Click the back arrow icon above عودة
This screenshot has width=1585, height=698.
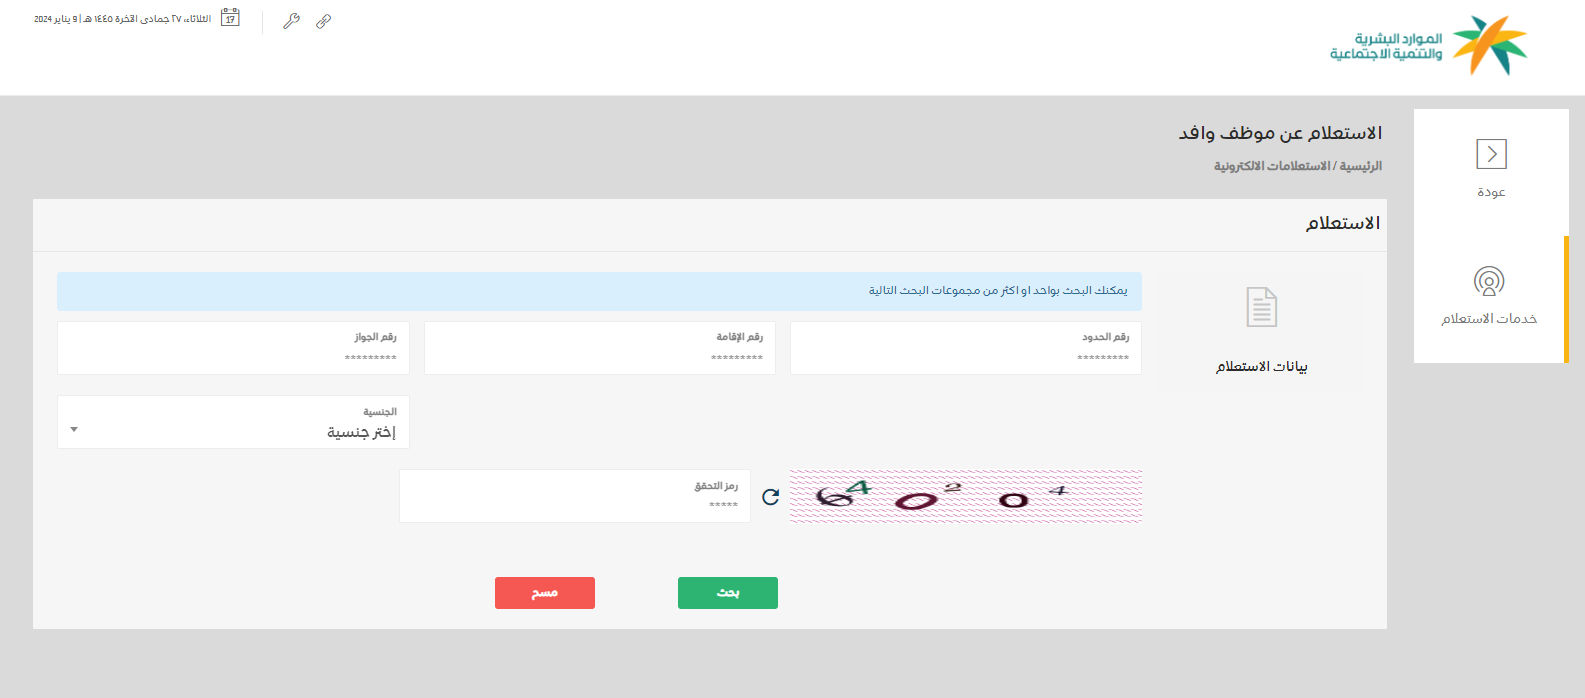1491,154
